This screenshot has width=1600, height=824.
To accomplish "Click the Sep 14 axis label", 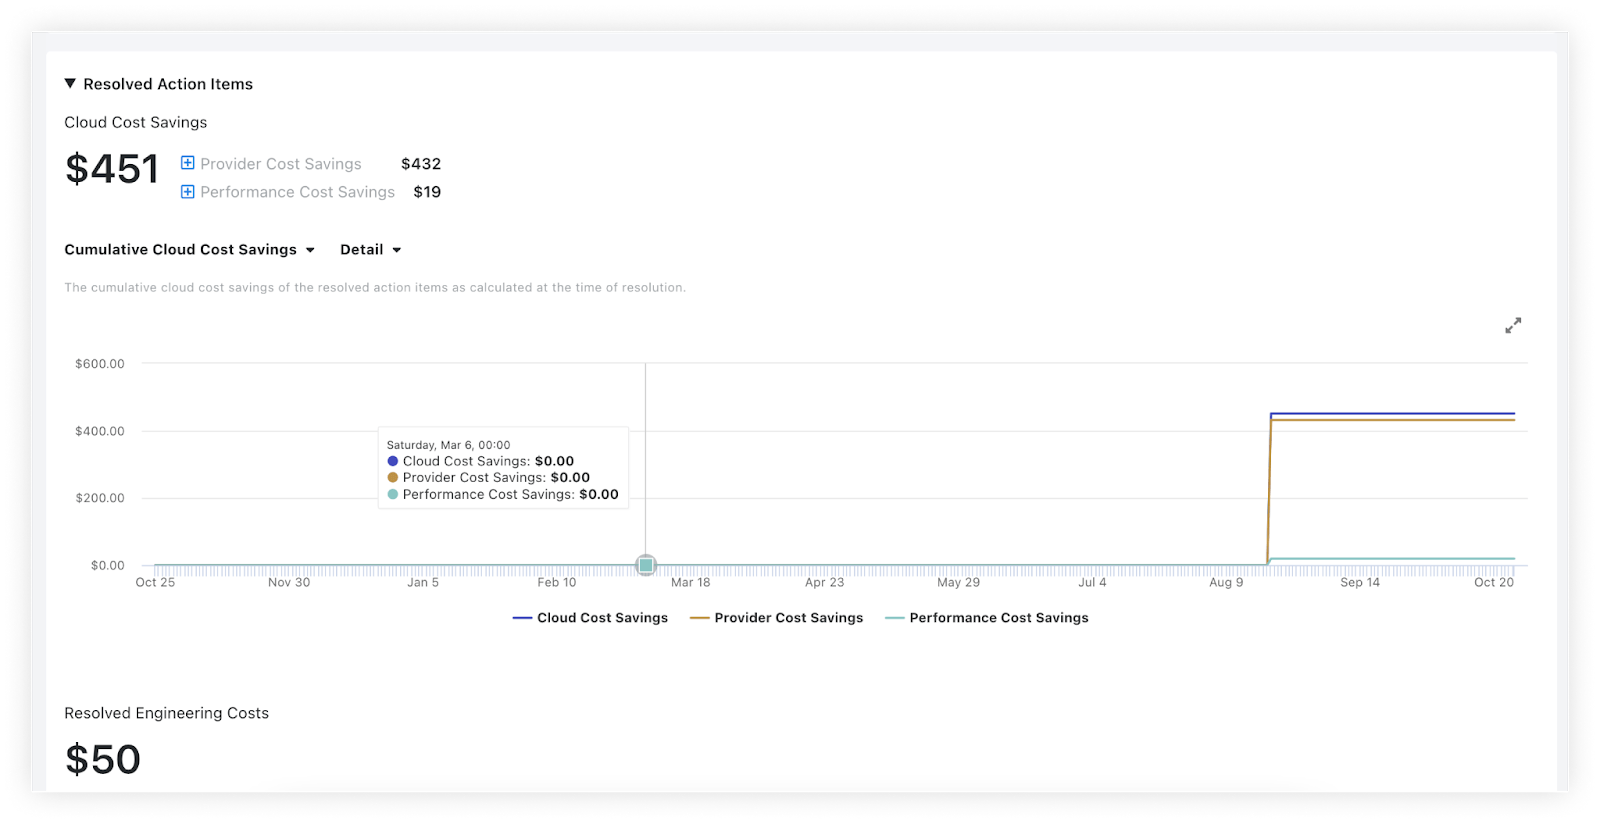I will coord(1359,582).
